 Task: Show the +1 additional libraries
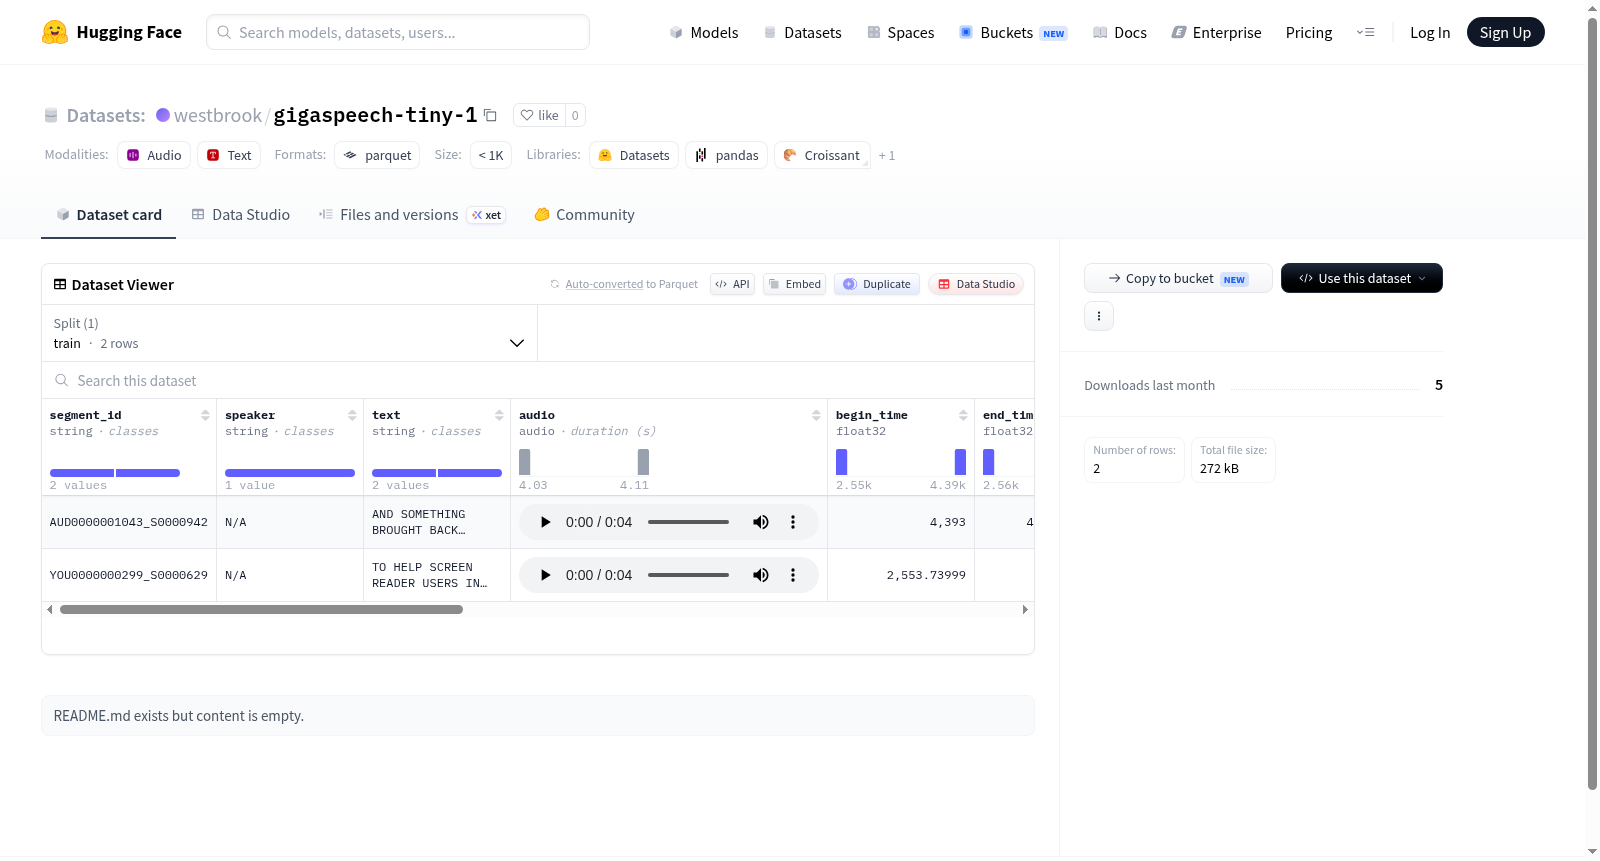[887, 156]
